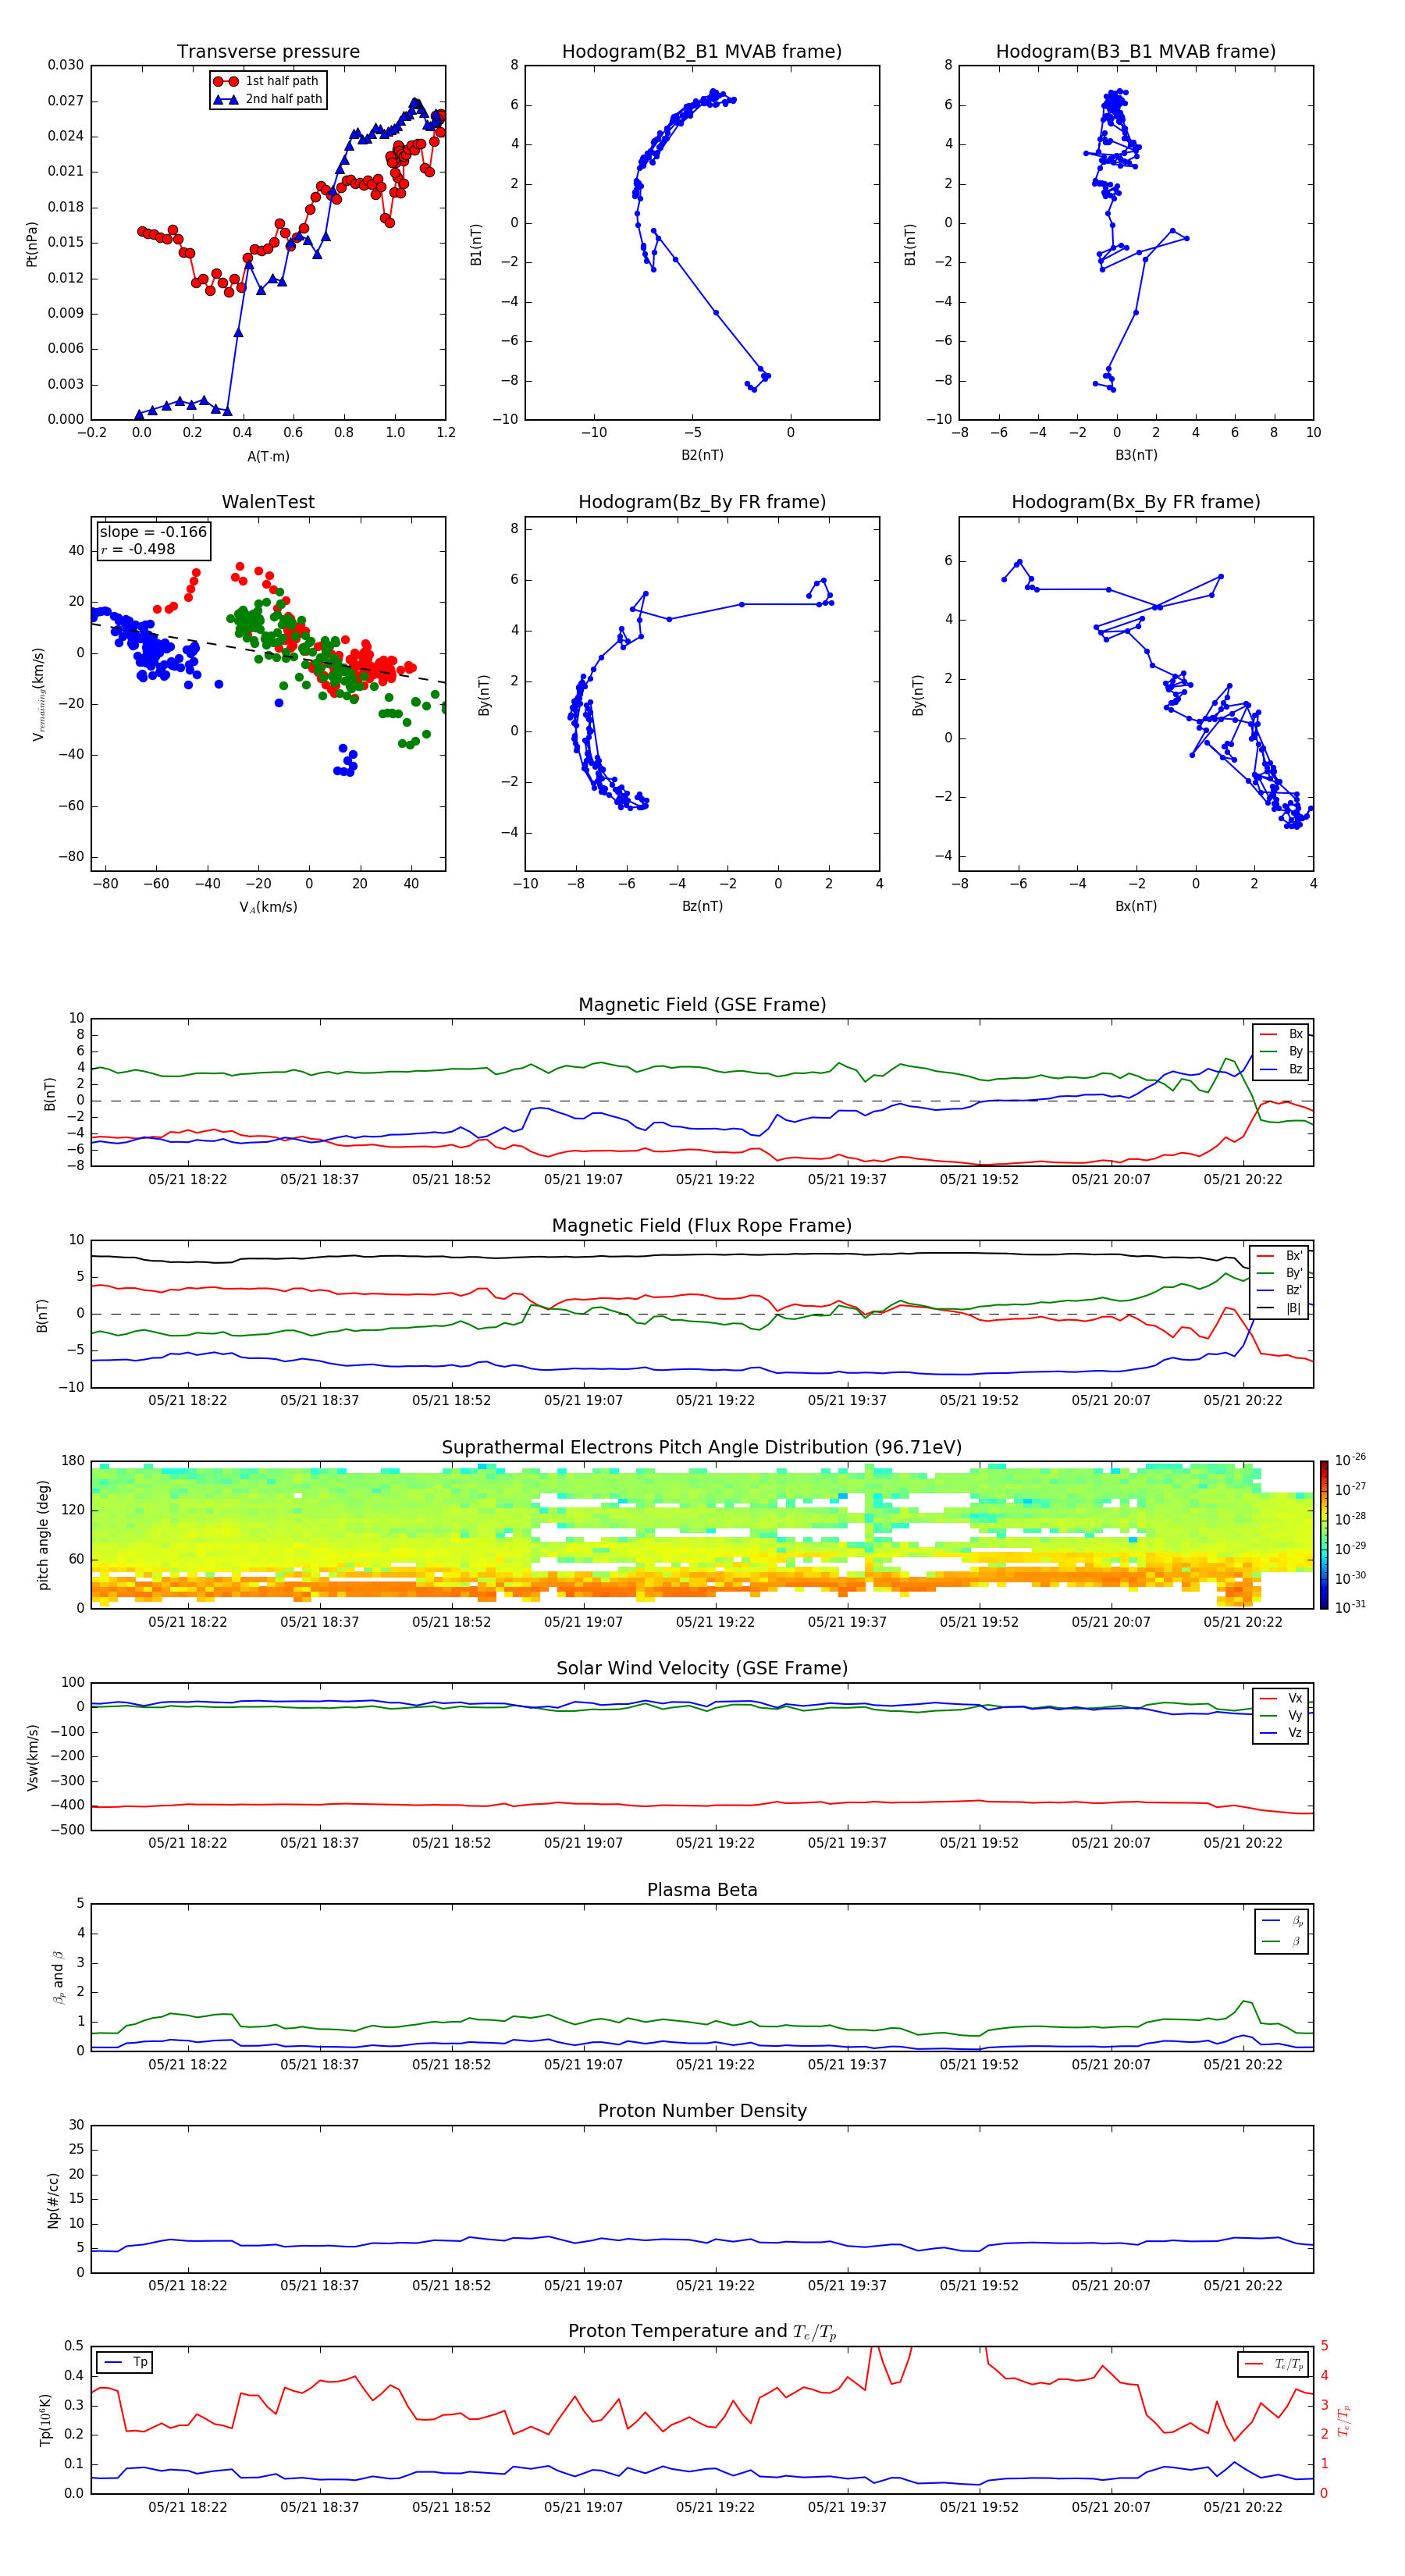
Task: Click "05/21 18:52" tick under pitch angle plot
Action: coord(451,1622)
